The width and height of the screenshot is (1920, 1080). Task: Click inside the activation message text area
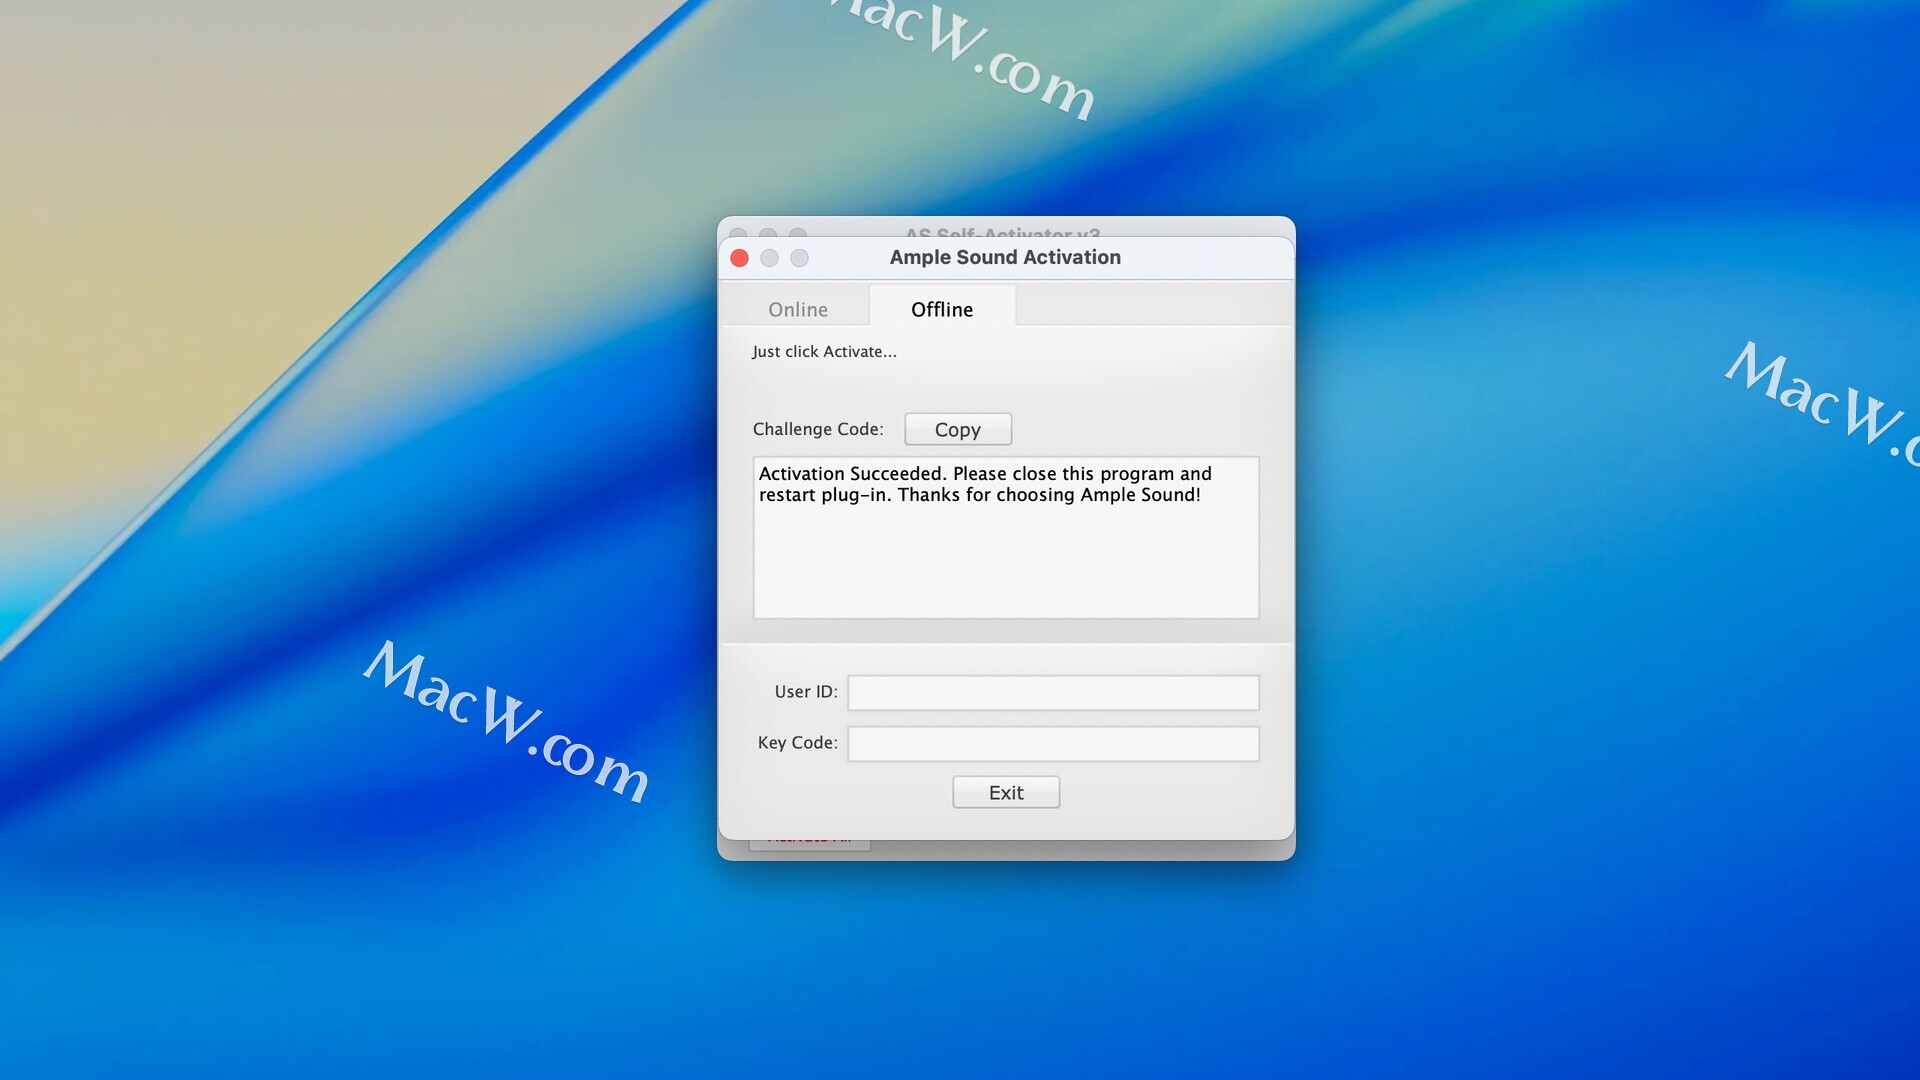tap(1006, 537)
